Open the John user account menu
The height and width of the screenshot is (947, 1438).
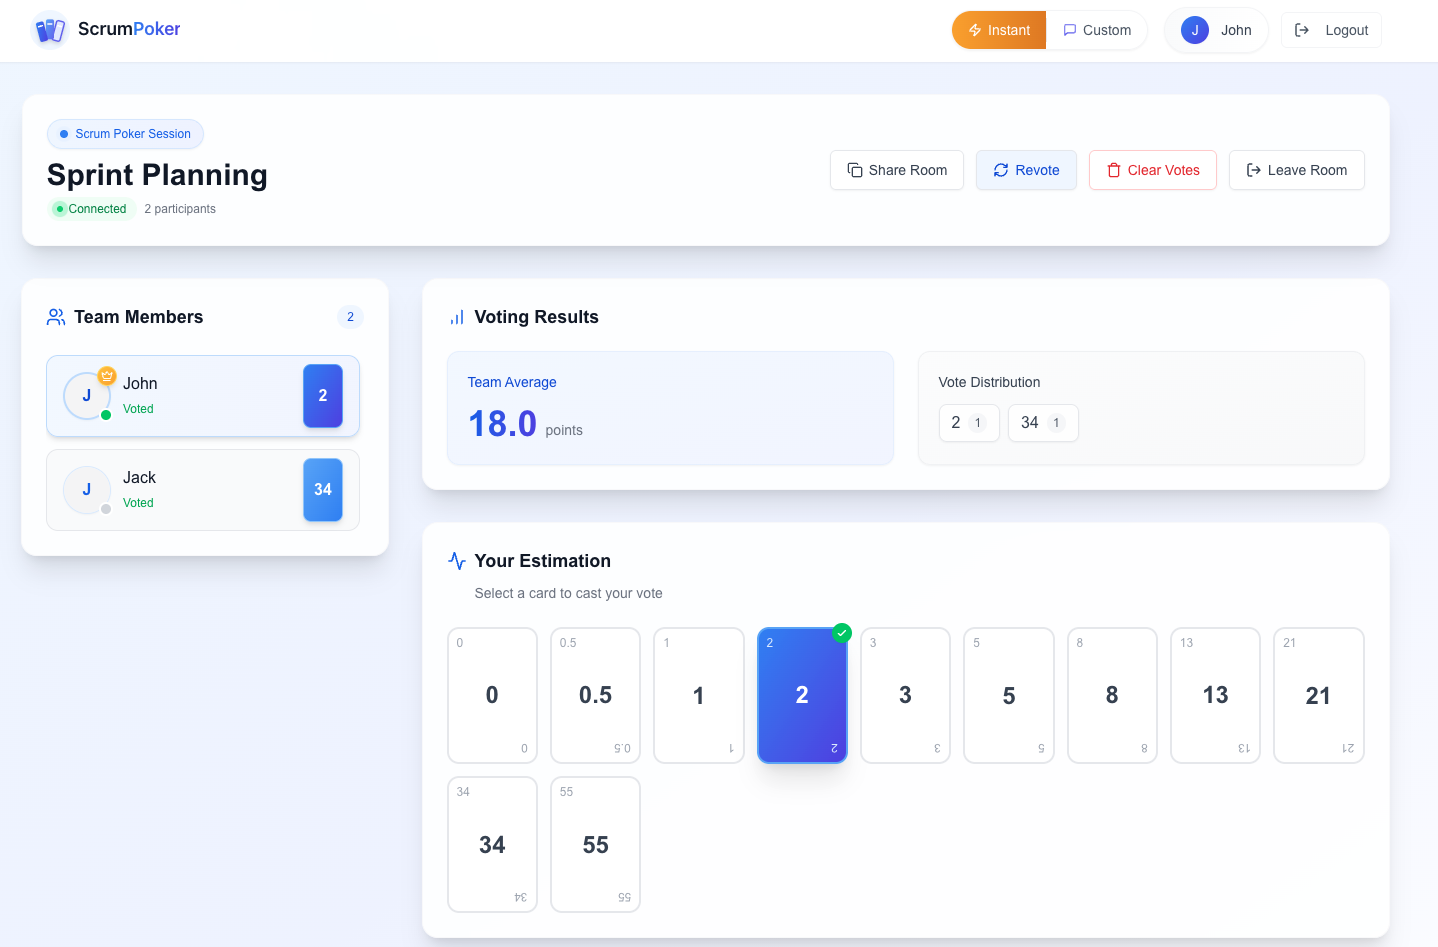[x=1215, y=30]
